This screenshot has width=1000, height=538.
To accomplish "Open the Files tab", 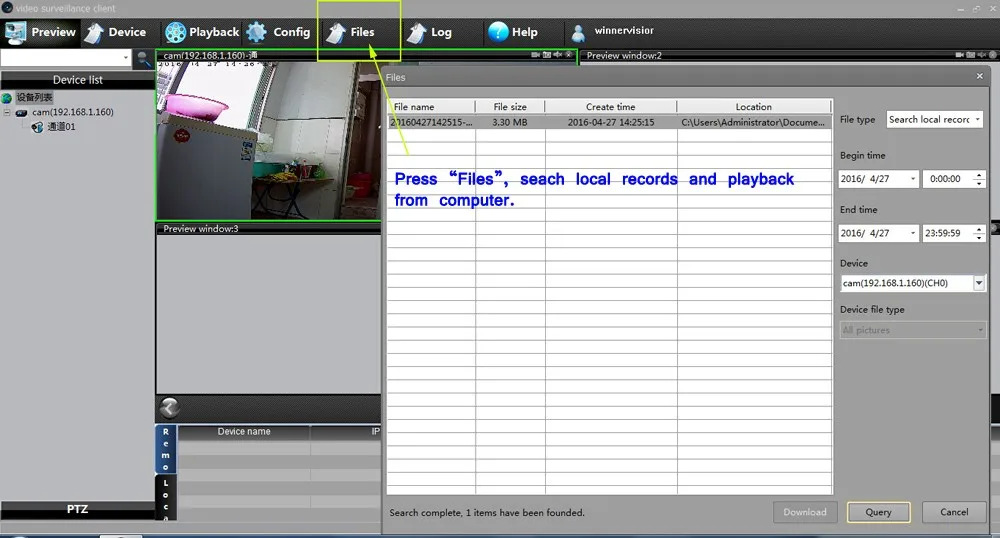I will click(x=350, y=32).
